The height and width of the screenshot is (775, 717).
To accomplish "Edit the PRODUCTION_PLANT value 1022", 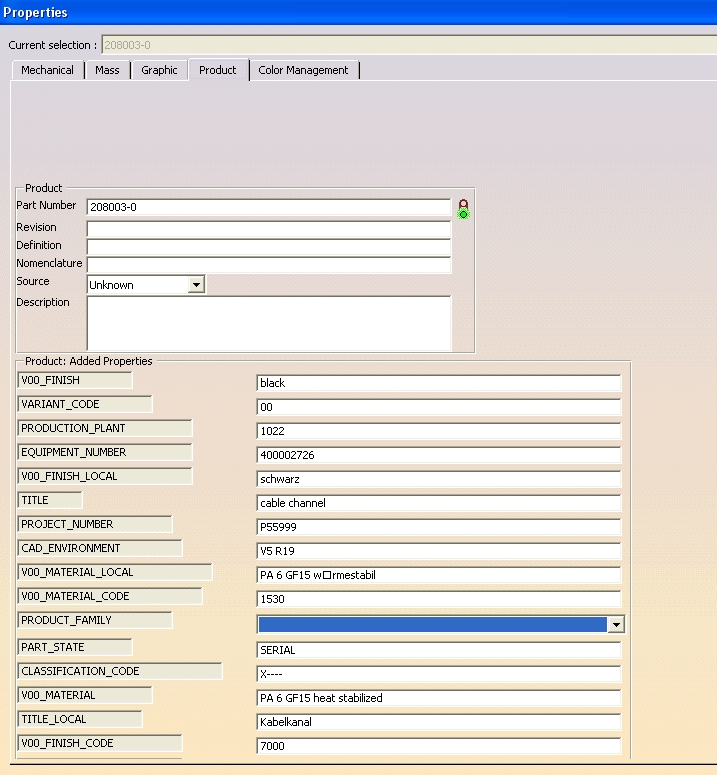I will tap(439, 431).
